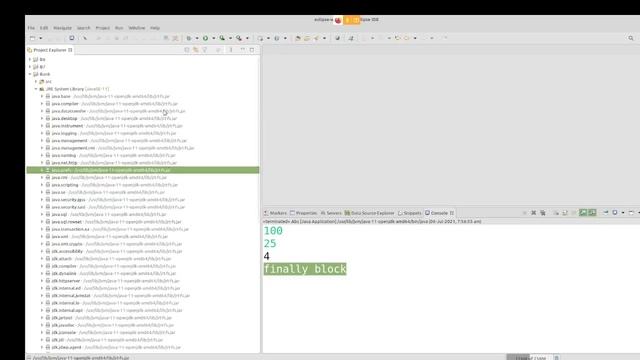Screen dimensions: 640x360
Task: Click the Search magnifier at toolbar right
Action: (631, 38)
